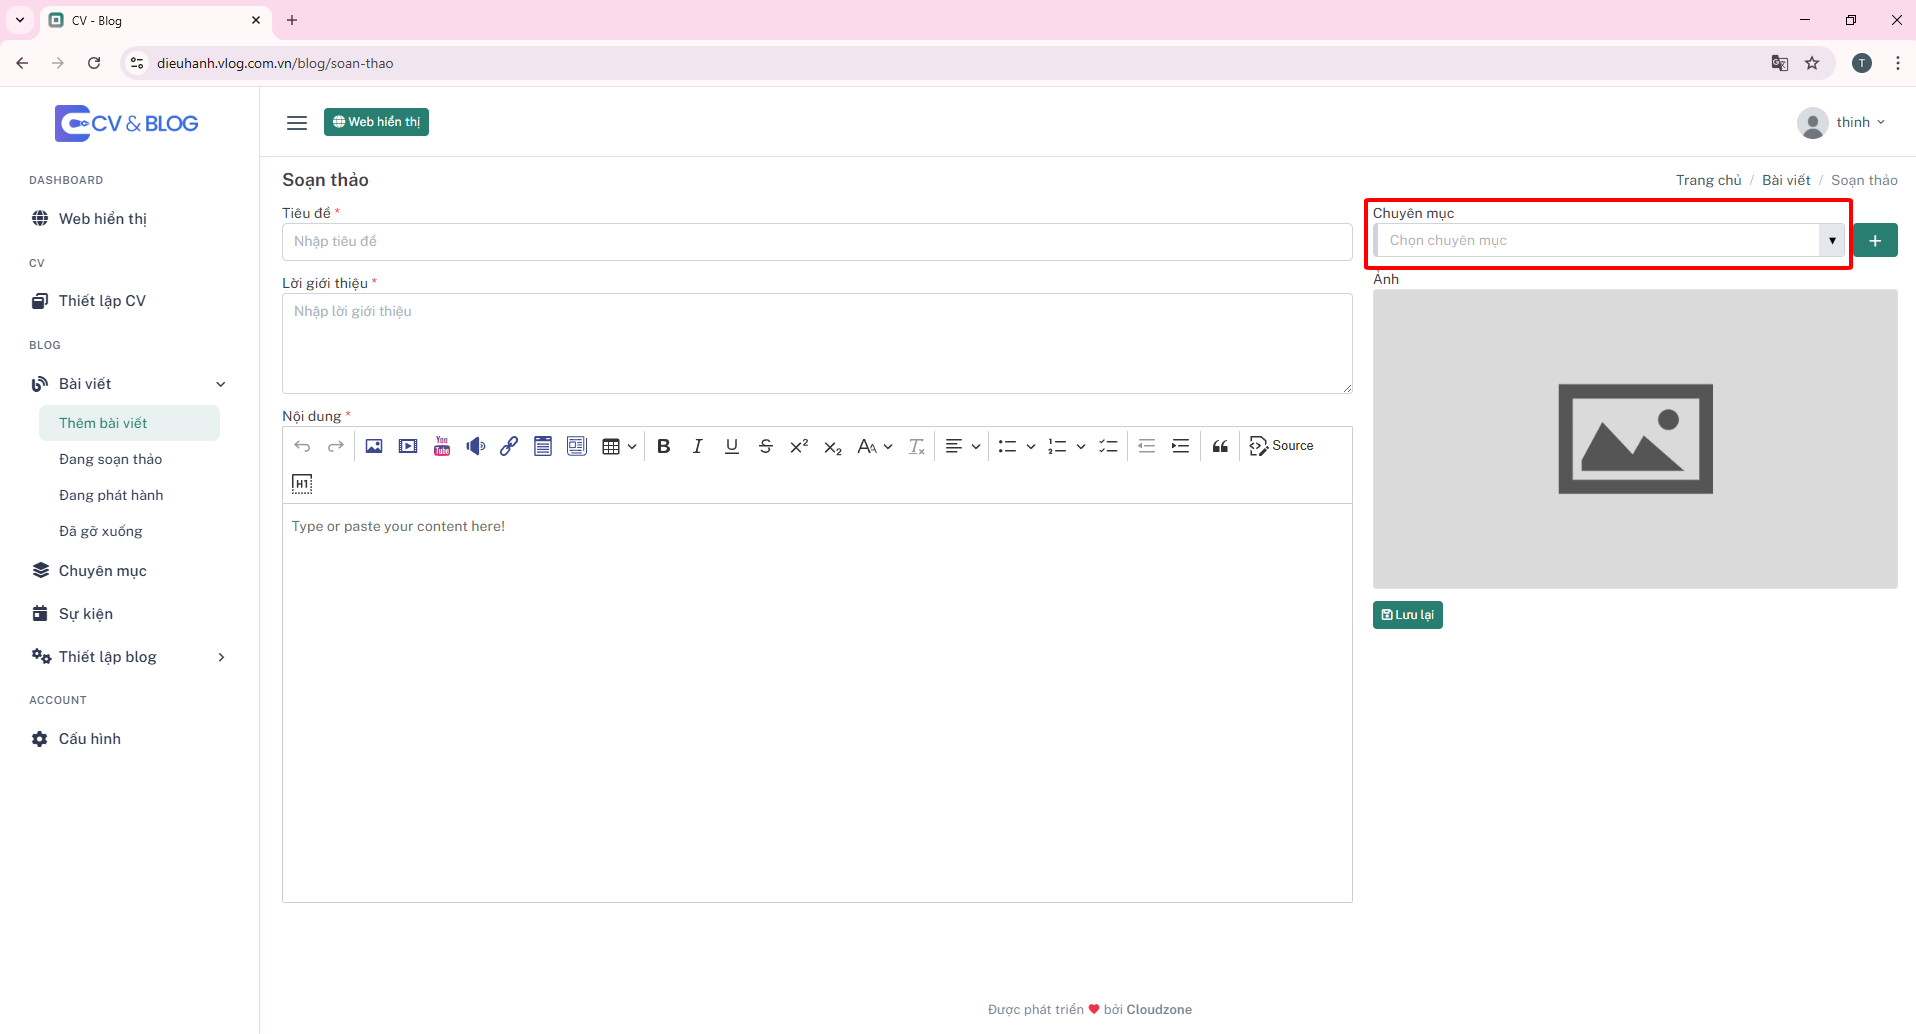Click the audio speaker icon in toolbar
The image size is (1916, 1034).
point(476,446)
